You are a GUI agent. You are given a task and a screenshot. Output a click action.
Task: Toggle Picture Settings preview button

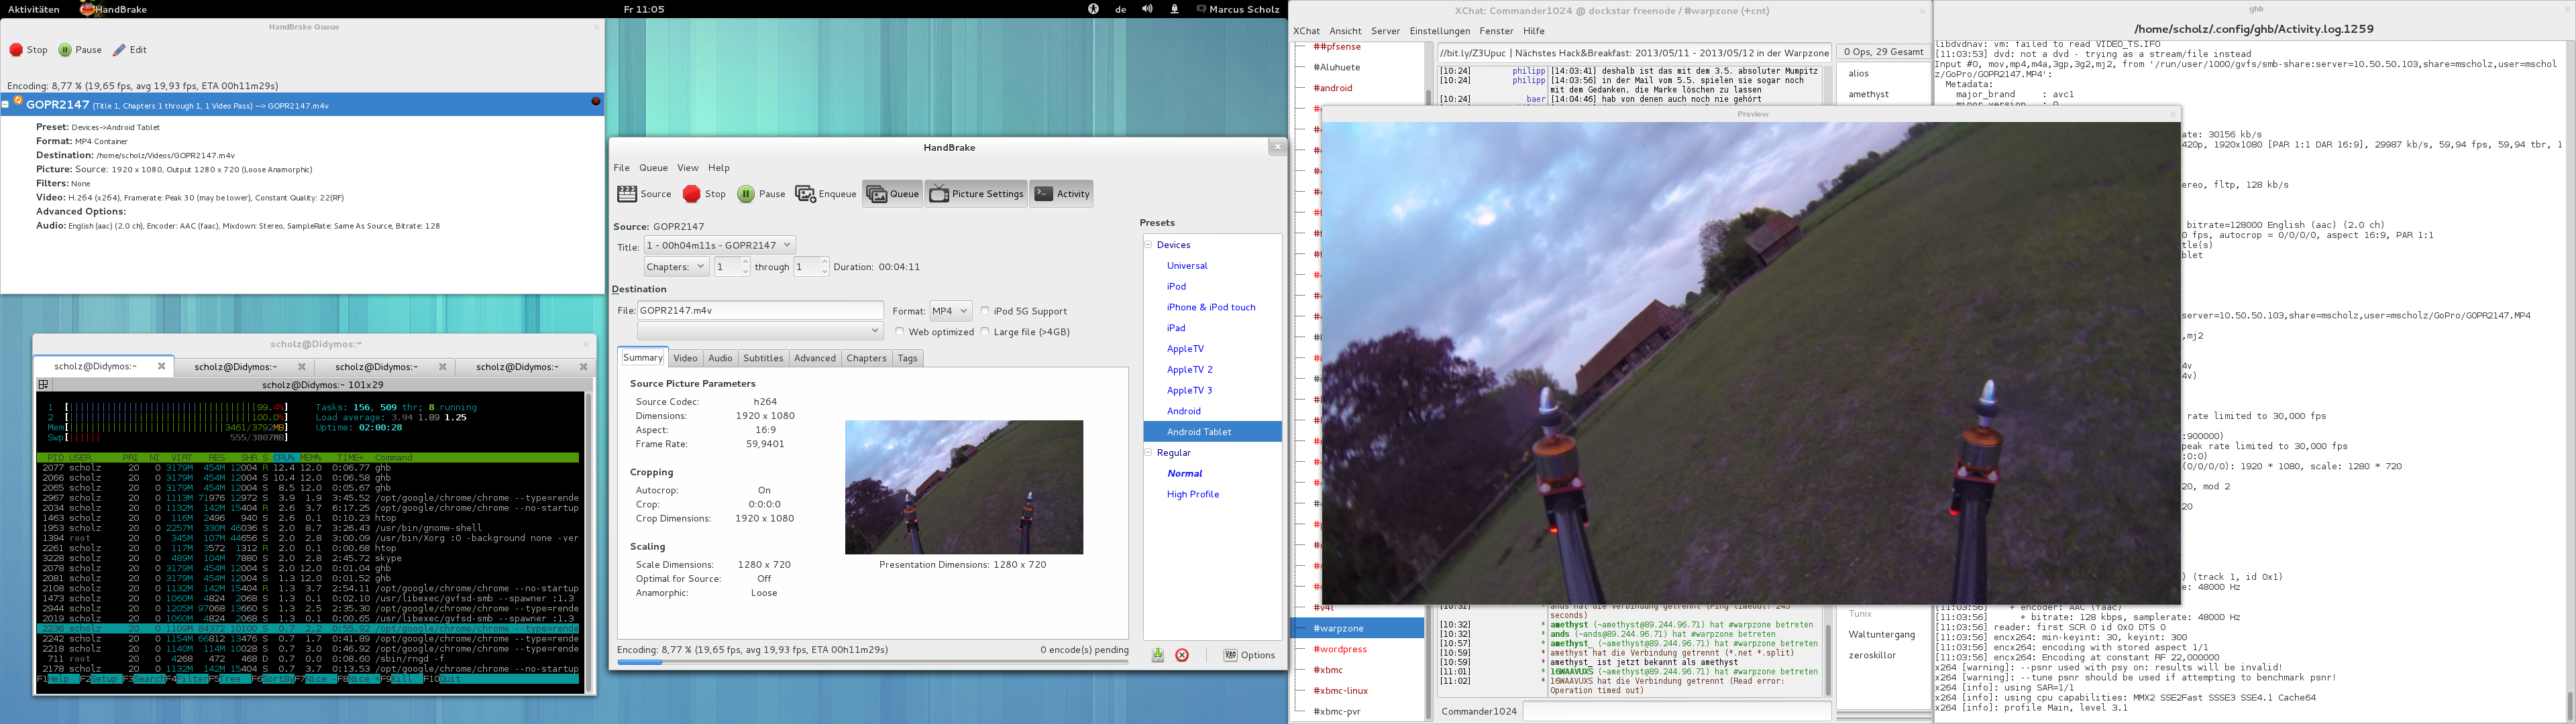976,194
